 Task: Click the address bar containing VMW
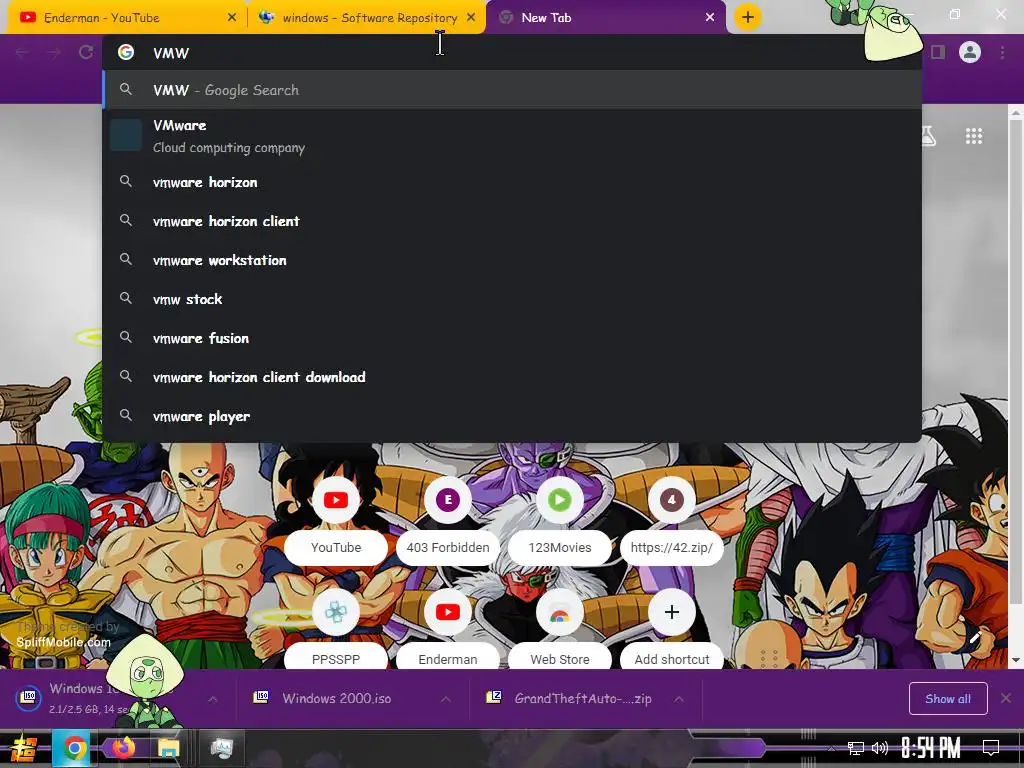pyautogui.click(x=512, y=53)
